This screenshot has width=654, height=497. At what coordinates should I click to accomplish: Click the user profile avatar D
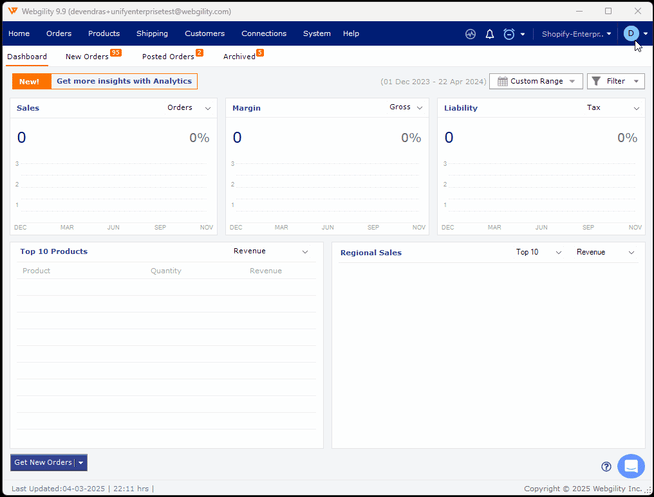point(631,34)
